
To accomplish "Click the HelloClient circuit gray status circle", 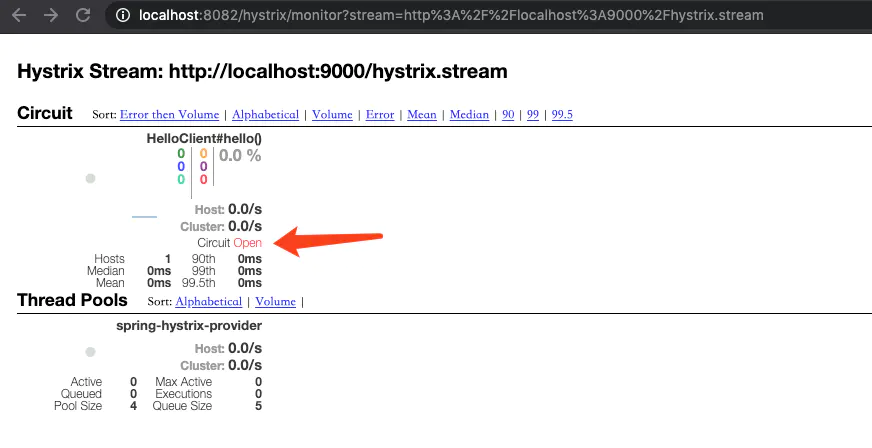I will [x=90, y=178].
